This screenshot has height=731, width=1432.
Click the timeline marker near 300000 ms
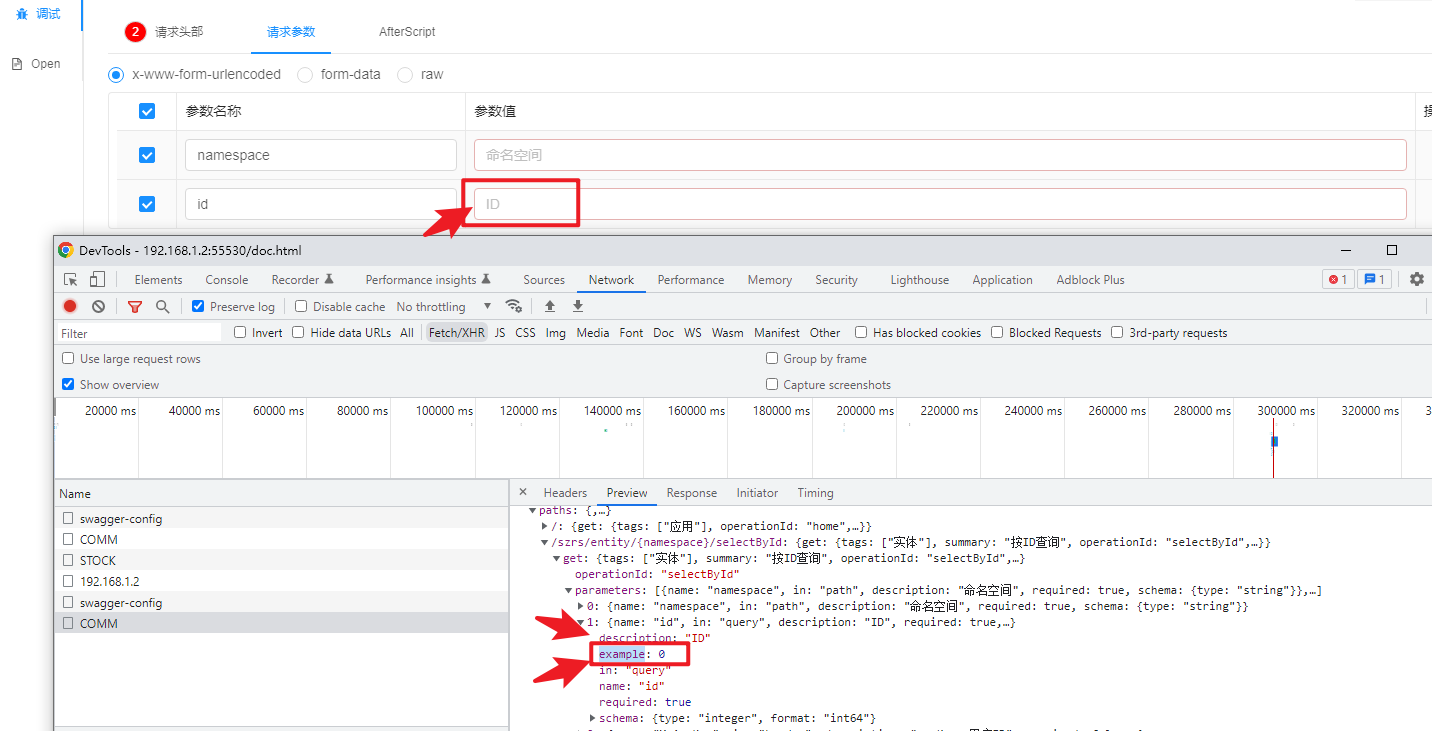[1274, 441]
